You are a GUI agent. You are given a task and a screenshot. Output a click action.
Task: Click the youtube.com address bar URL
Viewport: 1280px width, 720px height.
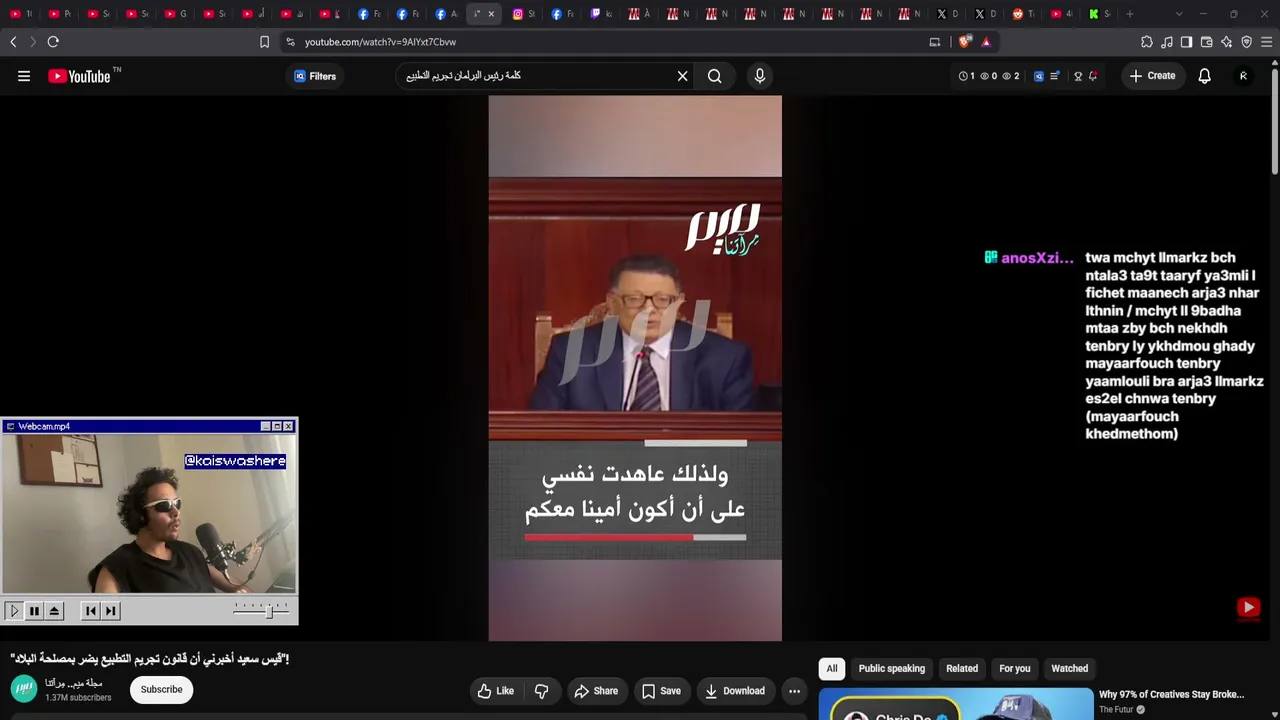click(380, 42)
